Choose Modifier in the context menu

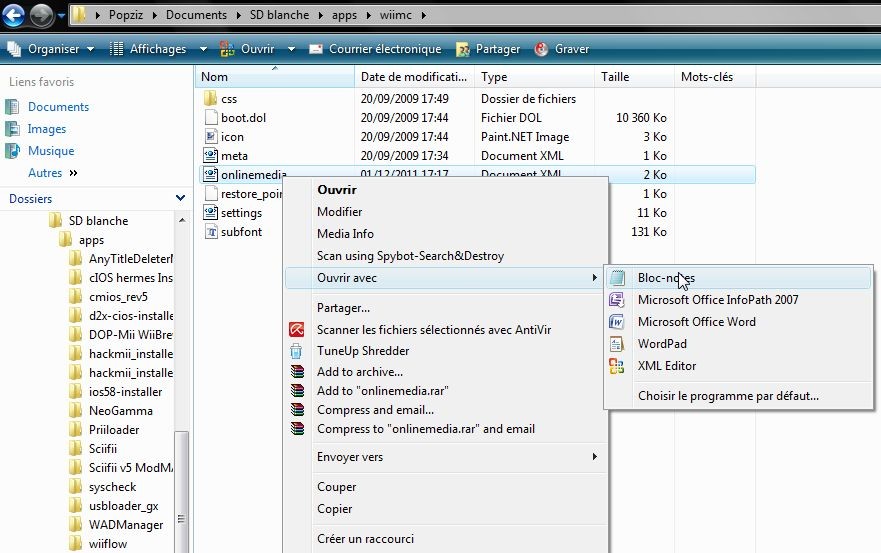tap(447, 212)
